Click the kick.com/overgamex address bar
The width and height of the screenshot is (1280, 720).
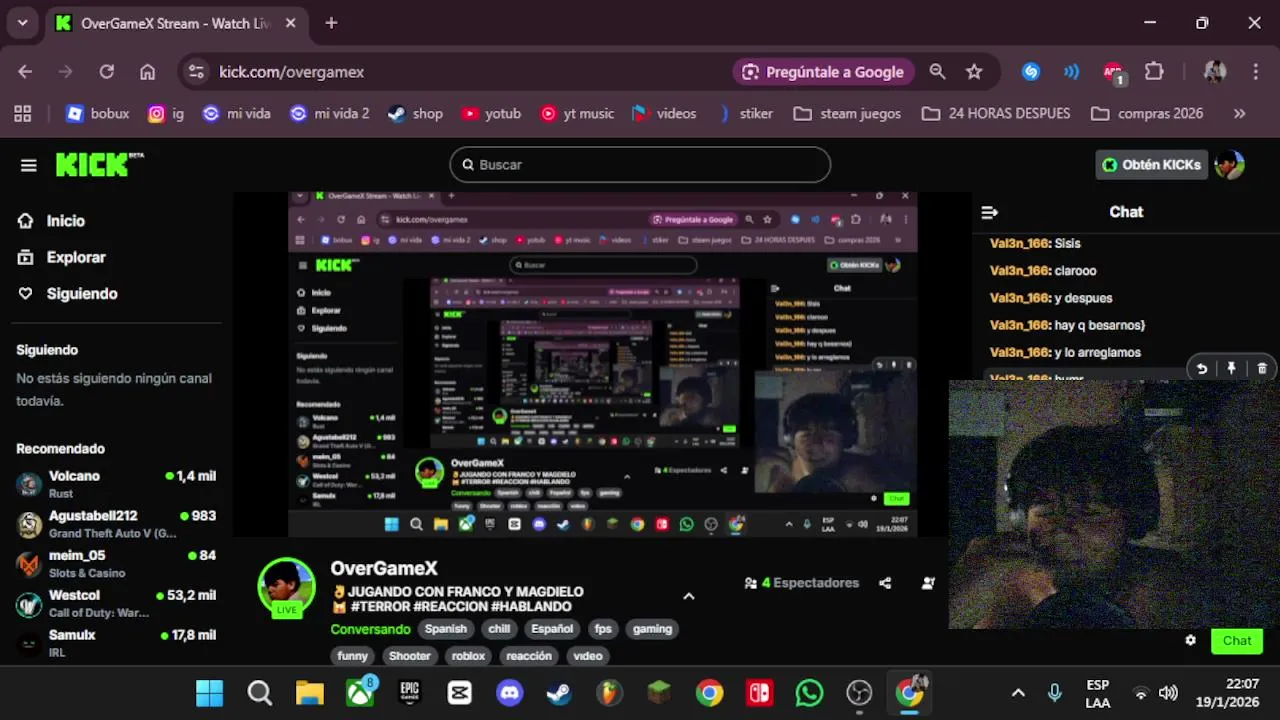point(291,72)
